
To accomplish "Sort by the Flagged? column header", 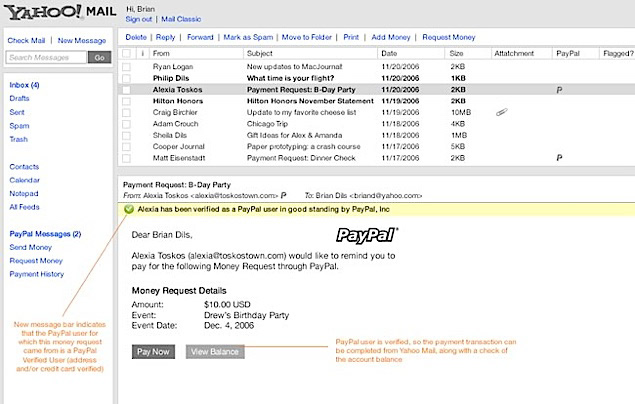I will 618,53.
